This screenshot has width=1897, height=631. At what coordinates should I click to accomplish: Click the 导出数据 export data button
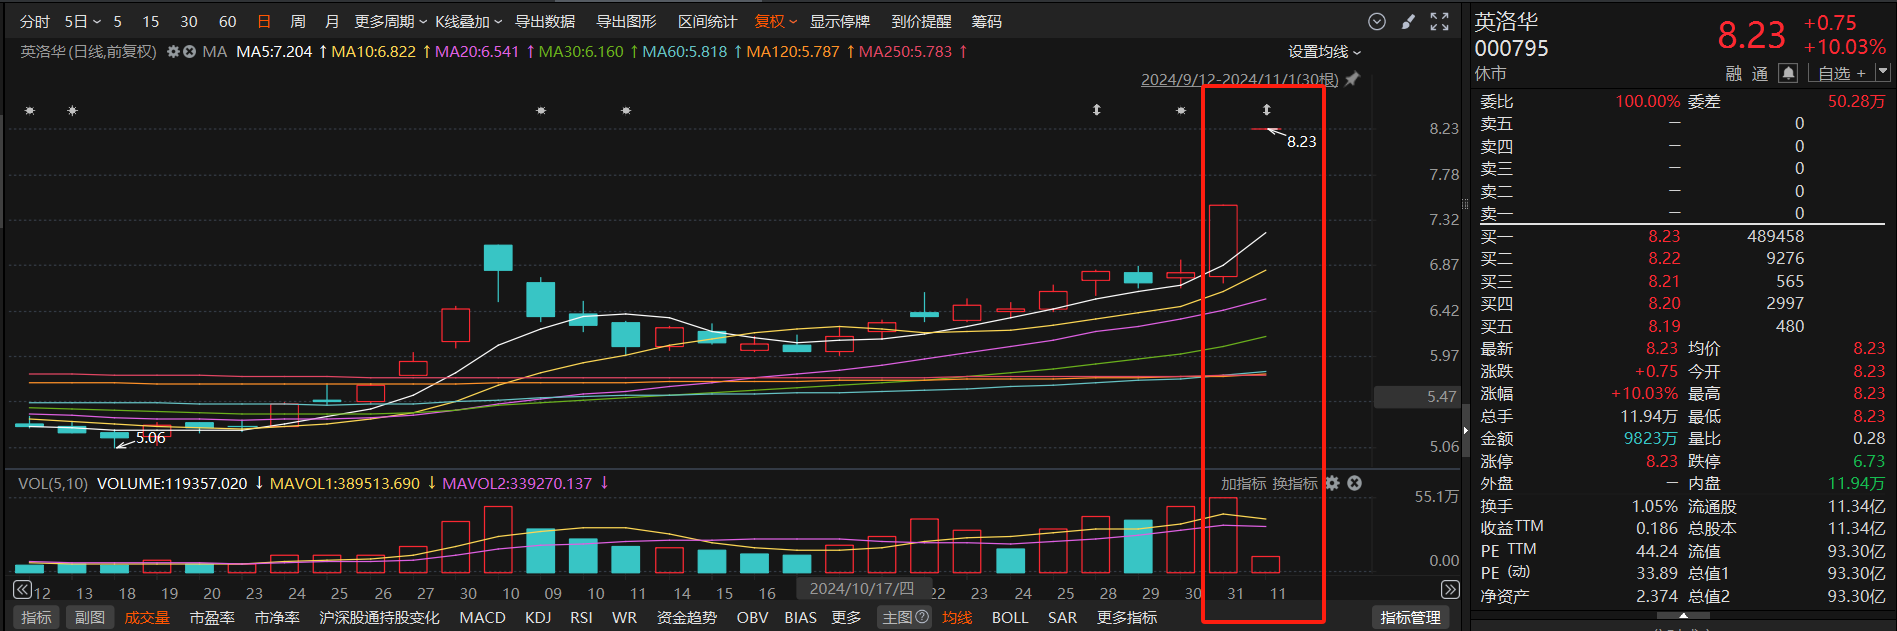(545, 22)
